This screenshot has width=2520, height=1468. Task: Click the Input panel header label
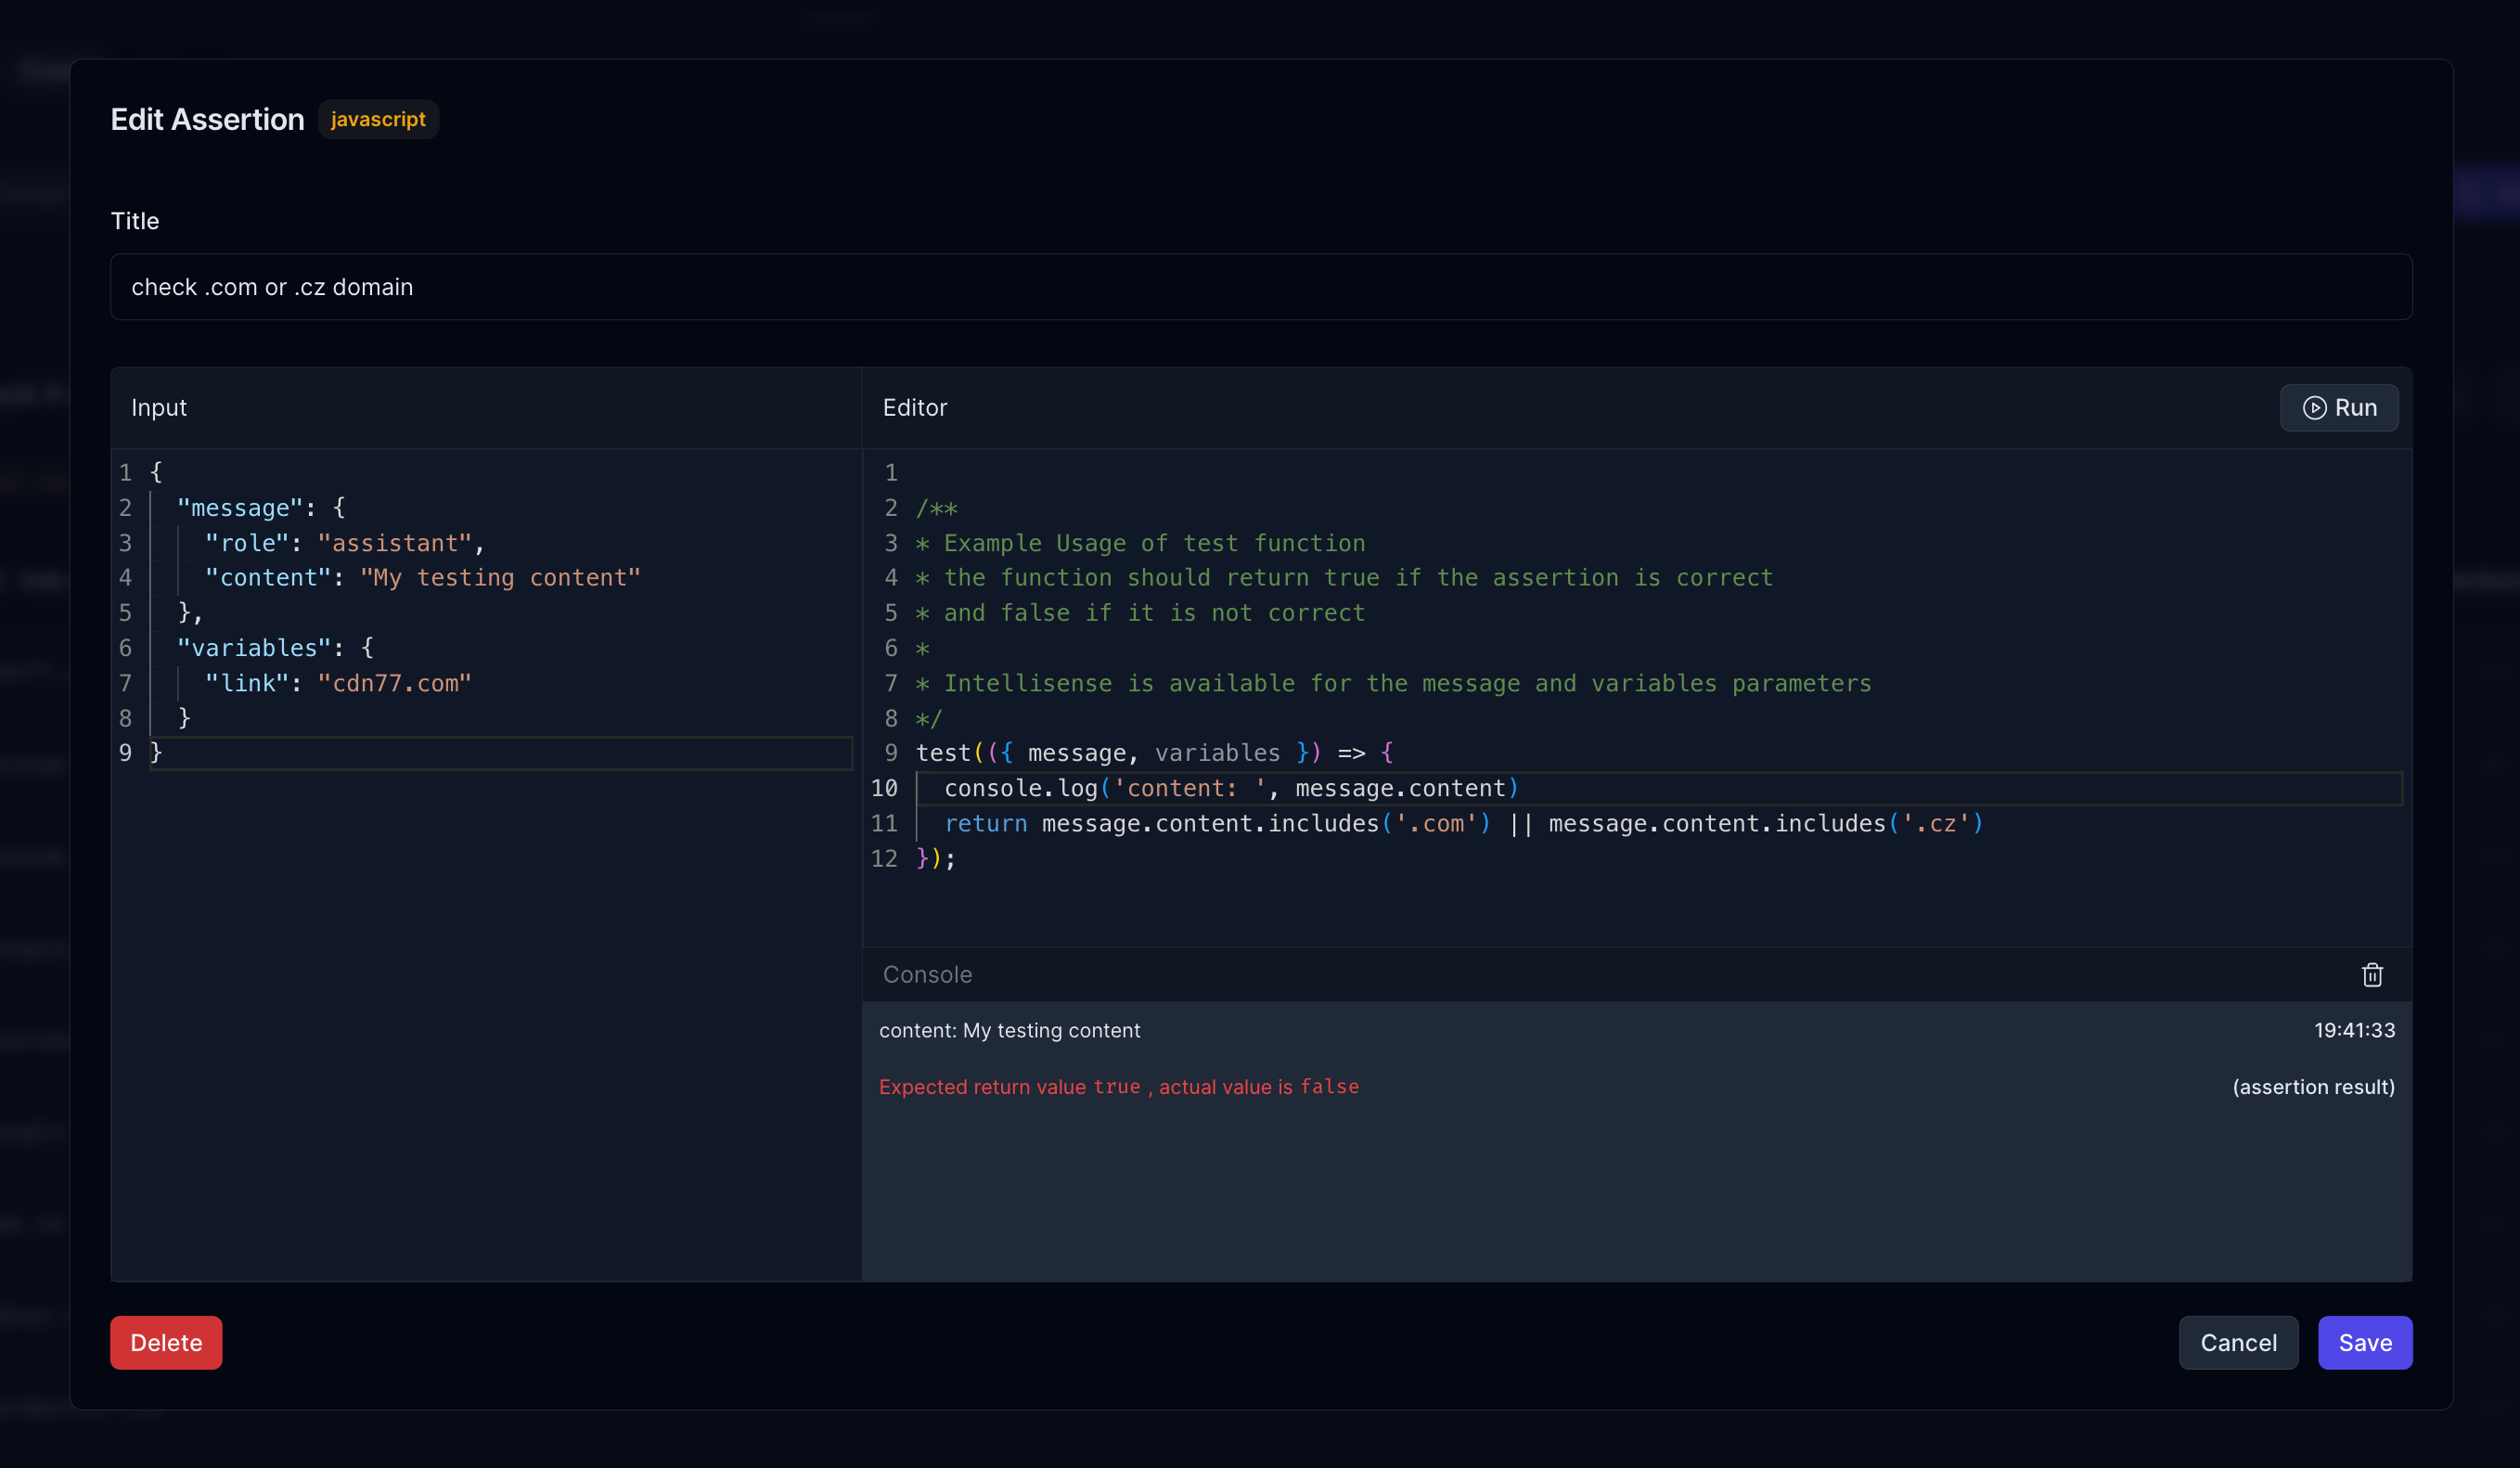(159, 407)
